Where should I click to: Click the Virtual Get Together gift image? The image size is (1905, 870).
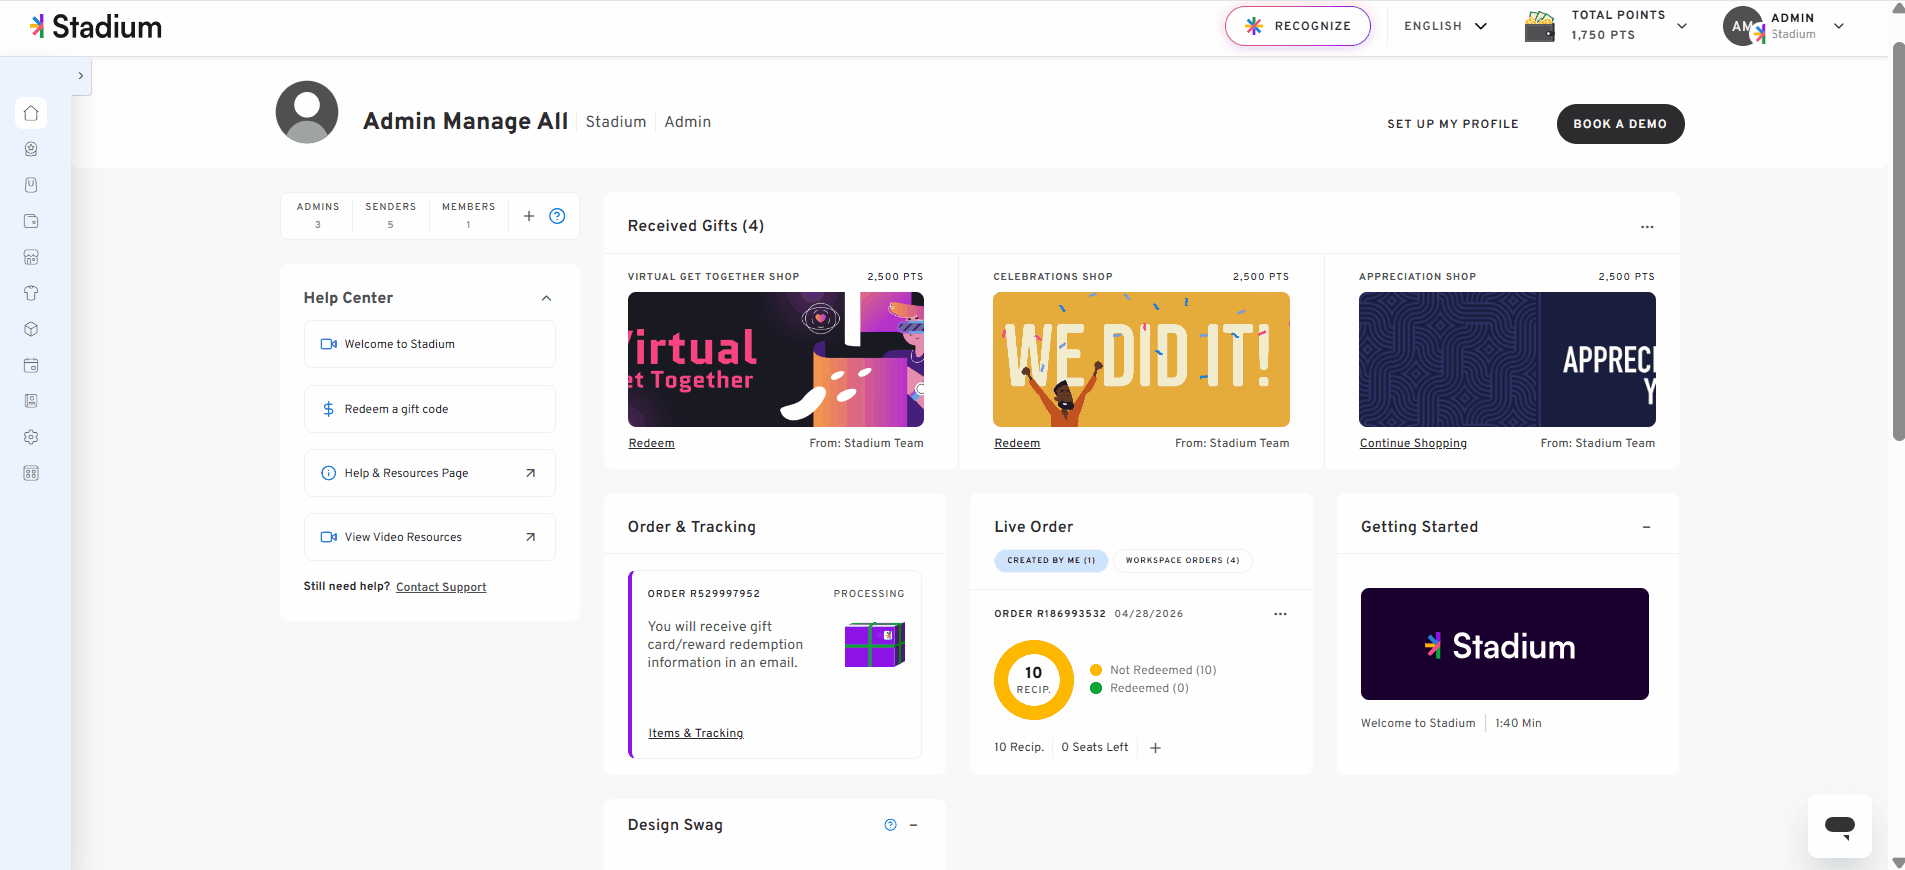[x=776, y=360]
